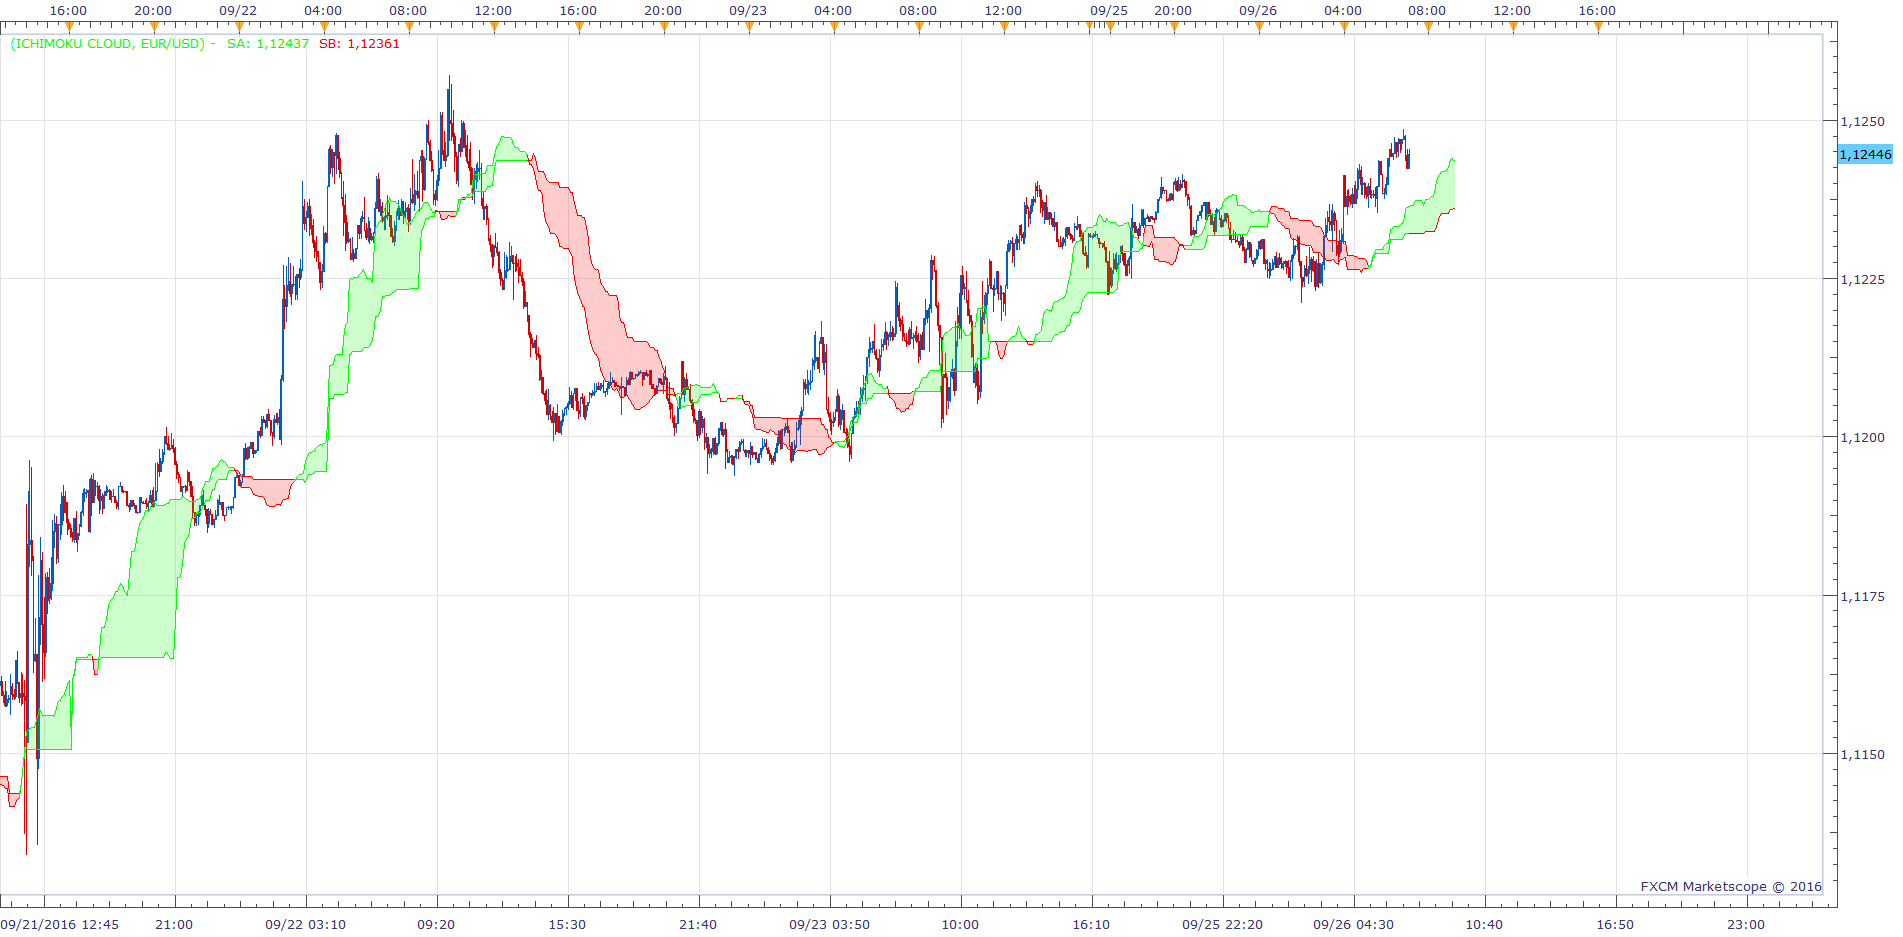Click the current price tag 1,12446

point(1865,154)
